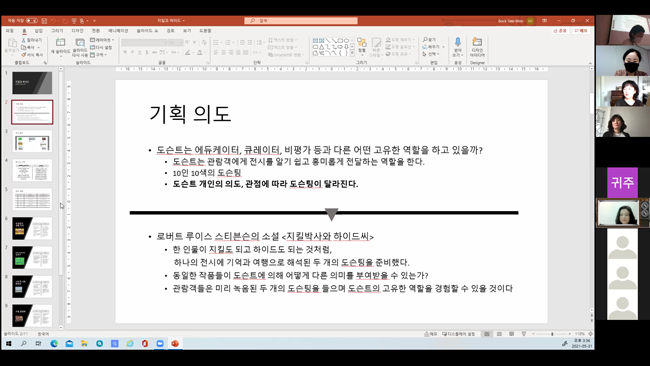This screenshot has height=366, width=650.
Task: Open PowerPoint from the Windows taskbar
Action: 175,344
